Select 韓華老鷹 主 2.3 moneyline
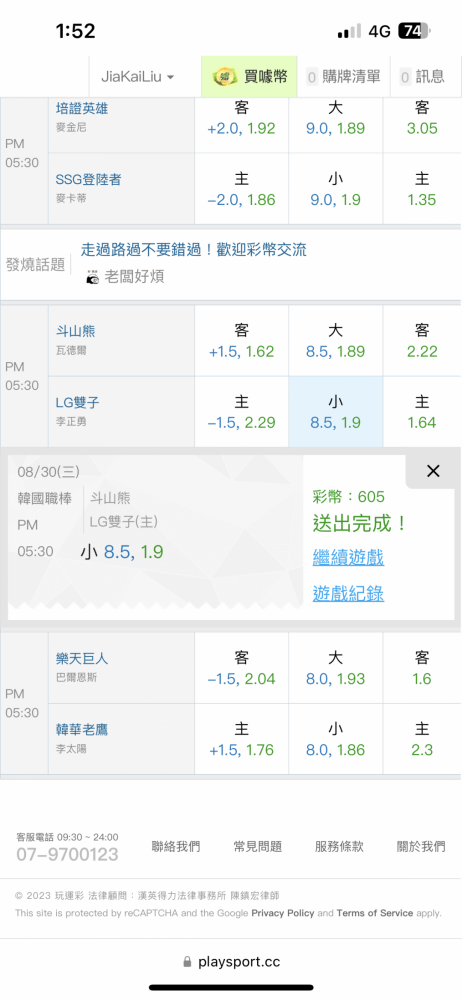 pyautogui.click(x=422, y=739)
